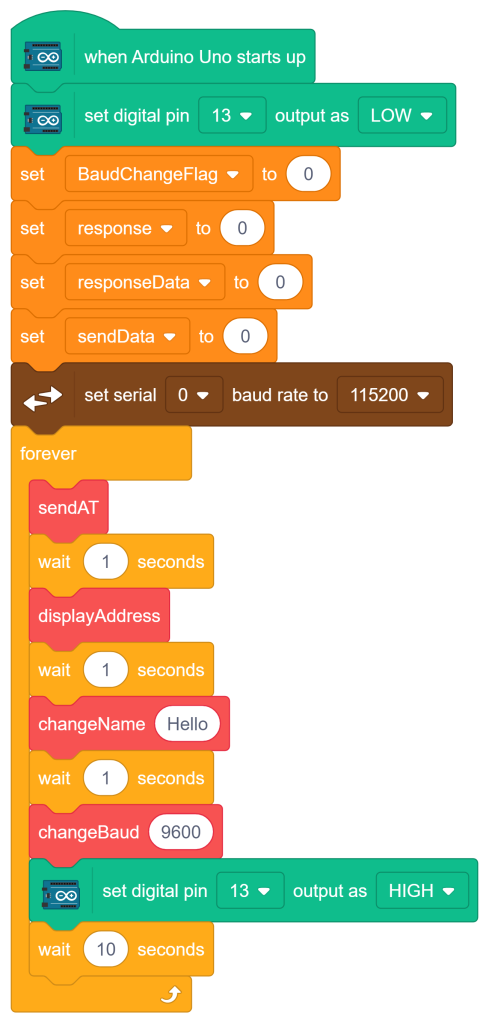Open the LOW output dropdown
489x1024 pixels.
point(402,116)
